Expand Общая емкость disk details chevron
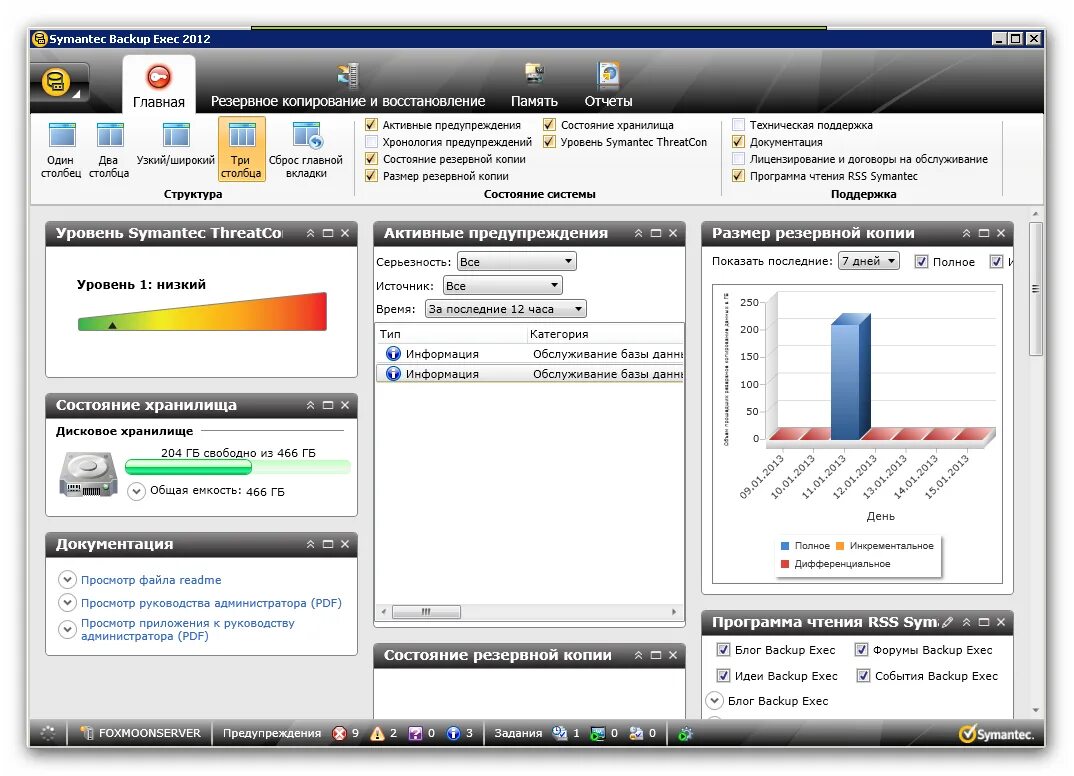Screen dimensions: 1074x776 (136, 491)
